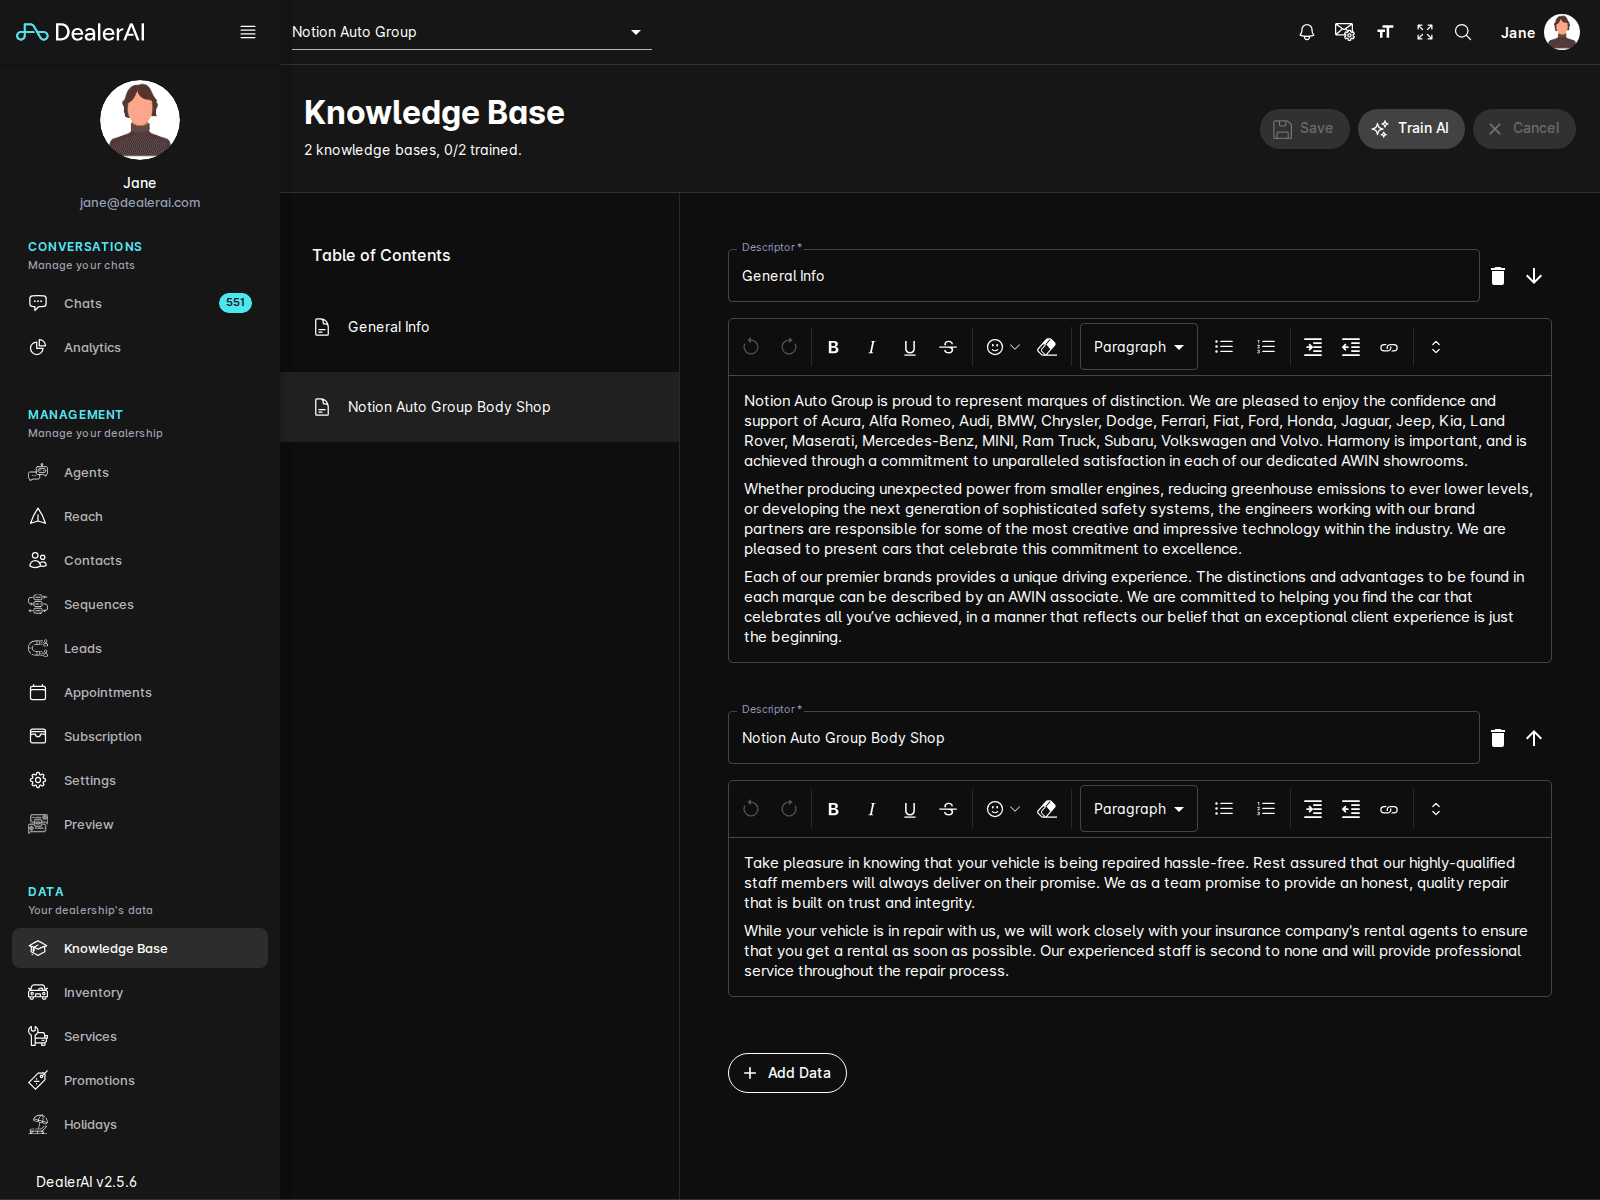Image resolution: width=1600 pixels, height=1200 pixels.
Task: Insert a link in the first editor toolbar
Action: coord(1389,347)
